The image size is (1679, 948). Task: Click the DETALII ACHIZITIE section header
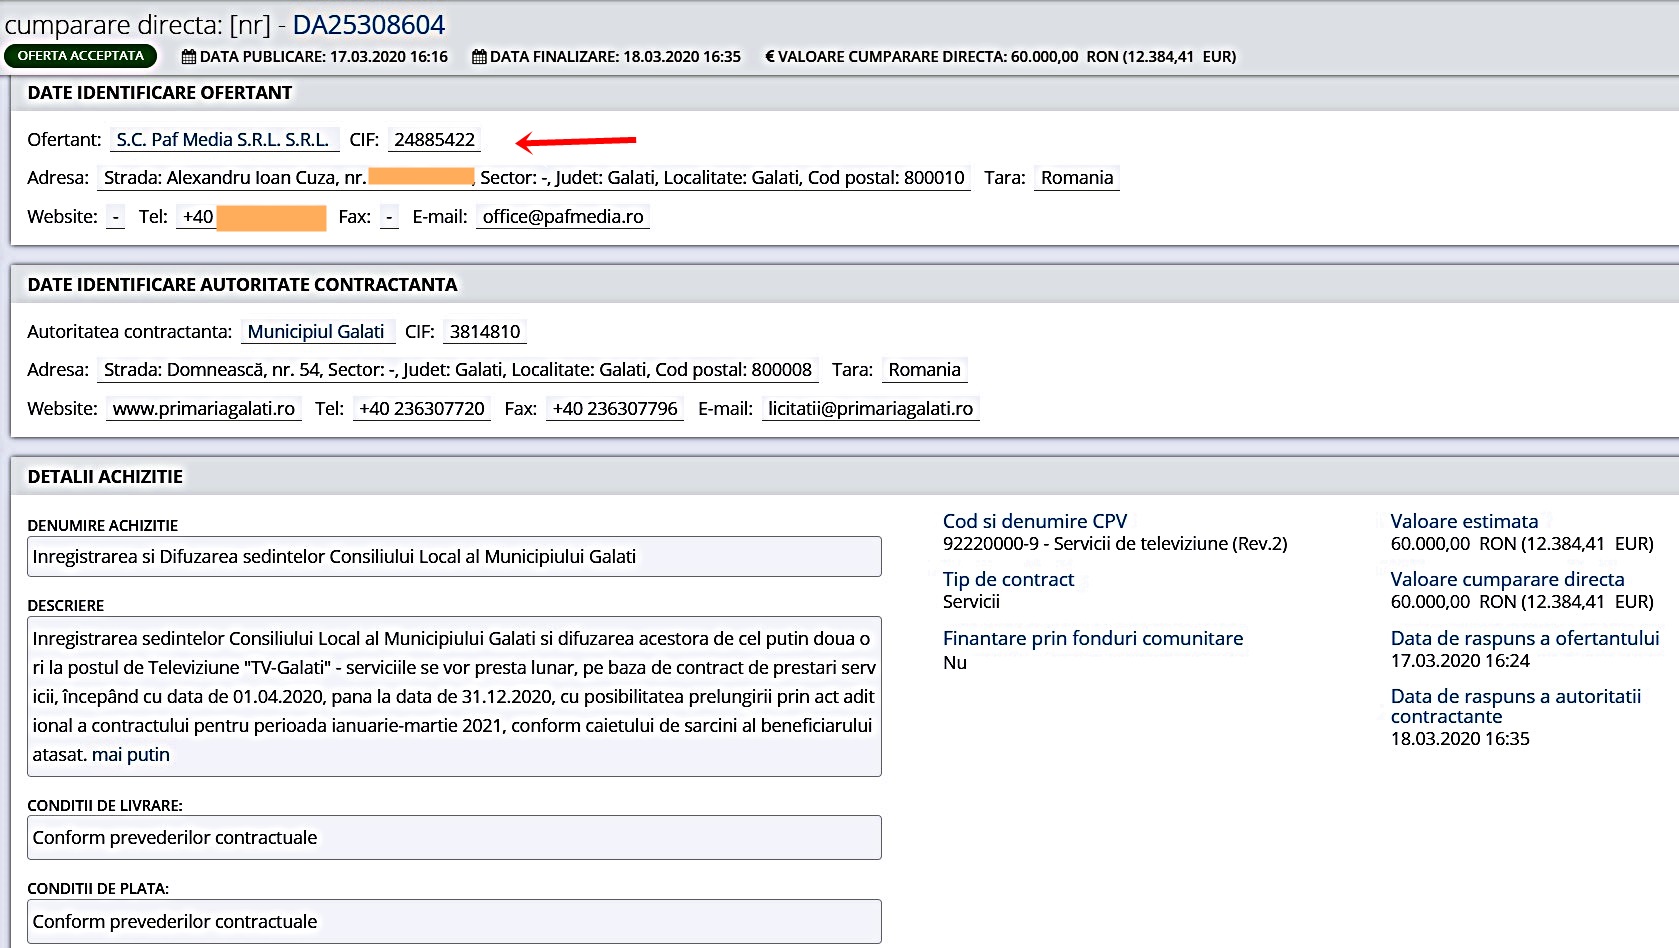click(x=105, y=477)
